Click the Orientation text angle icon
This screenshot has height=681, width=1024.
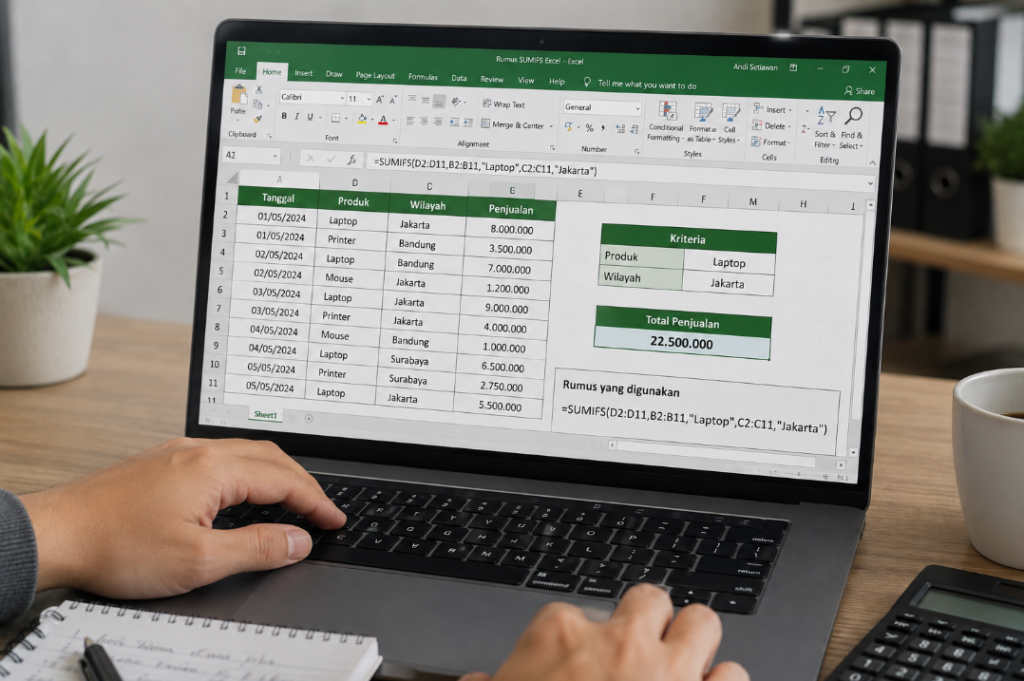[456, 102]
